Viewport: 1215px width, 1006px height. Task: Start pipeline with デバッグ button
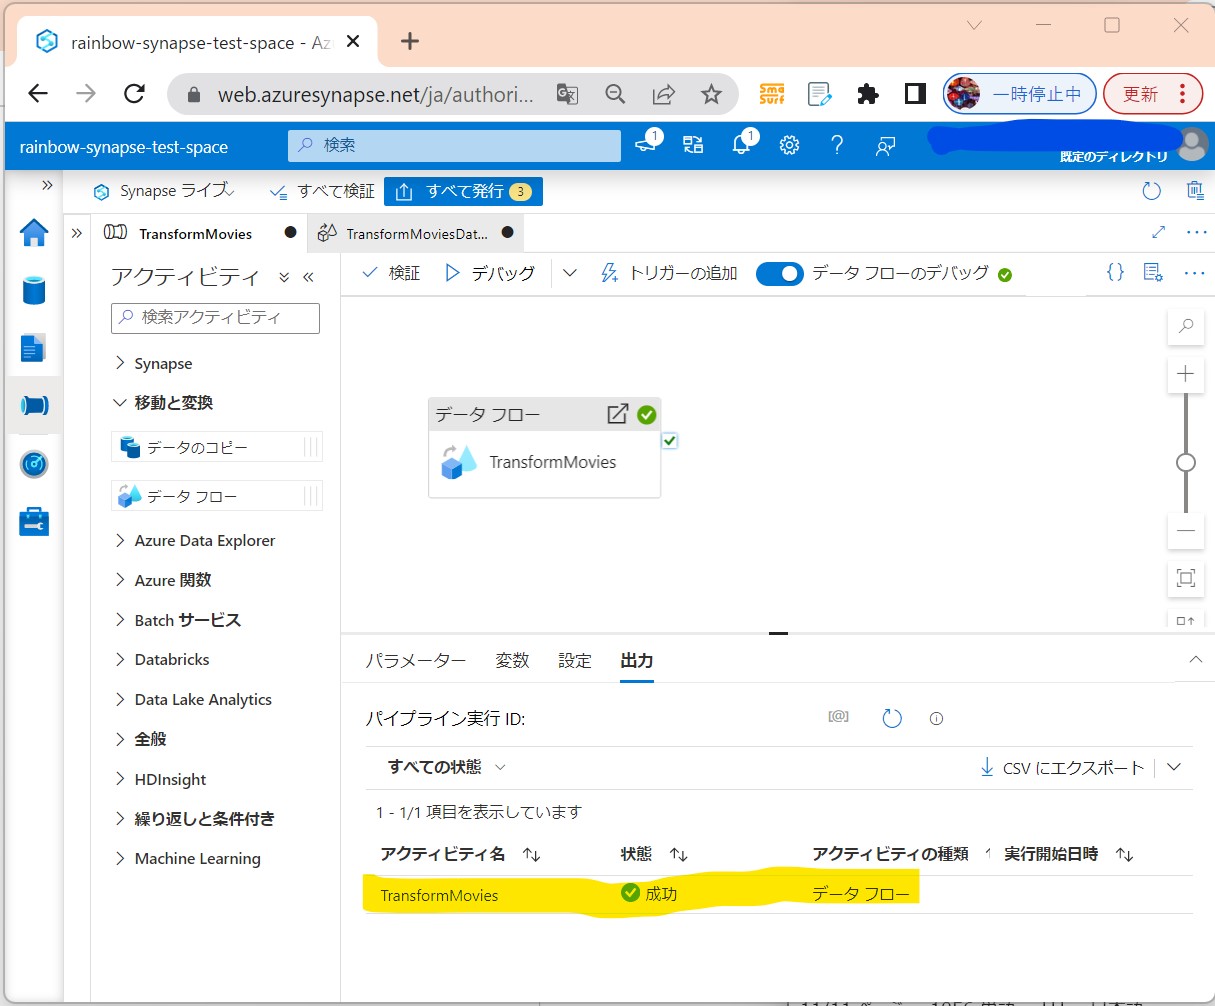point(490,273)
